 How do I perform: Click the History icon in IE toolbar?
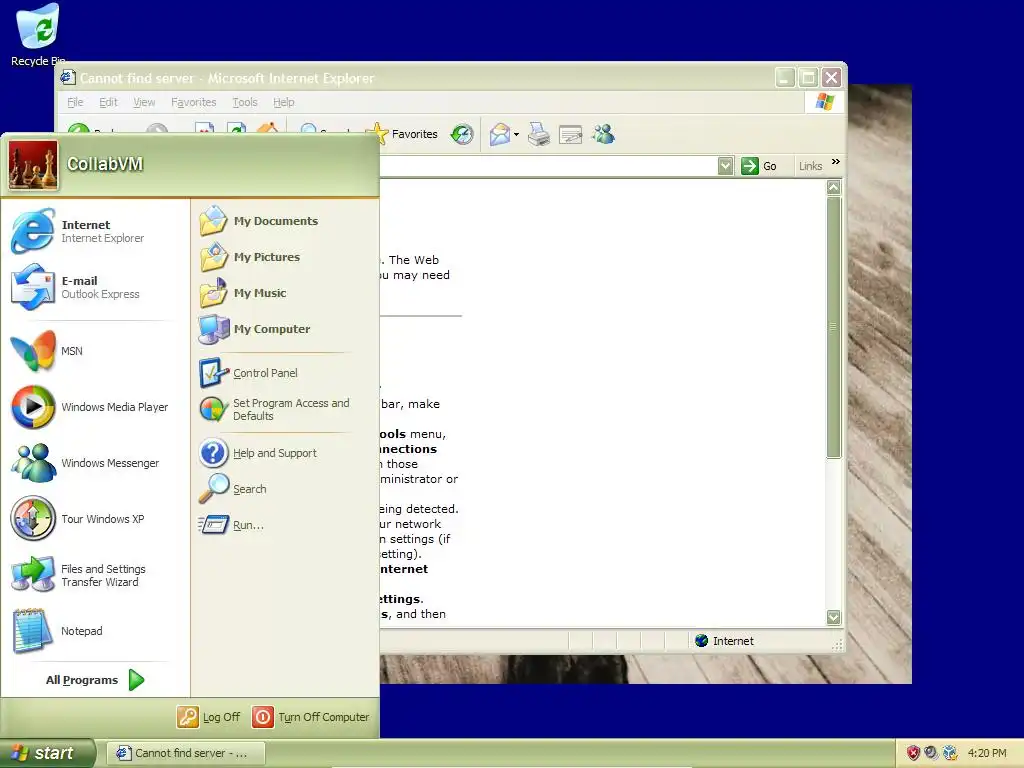[x=462, y=134]
